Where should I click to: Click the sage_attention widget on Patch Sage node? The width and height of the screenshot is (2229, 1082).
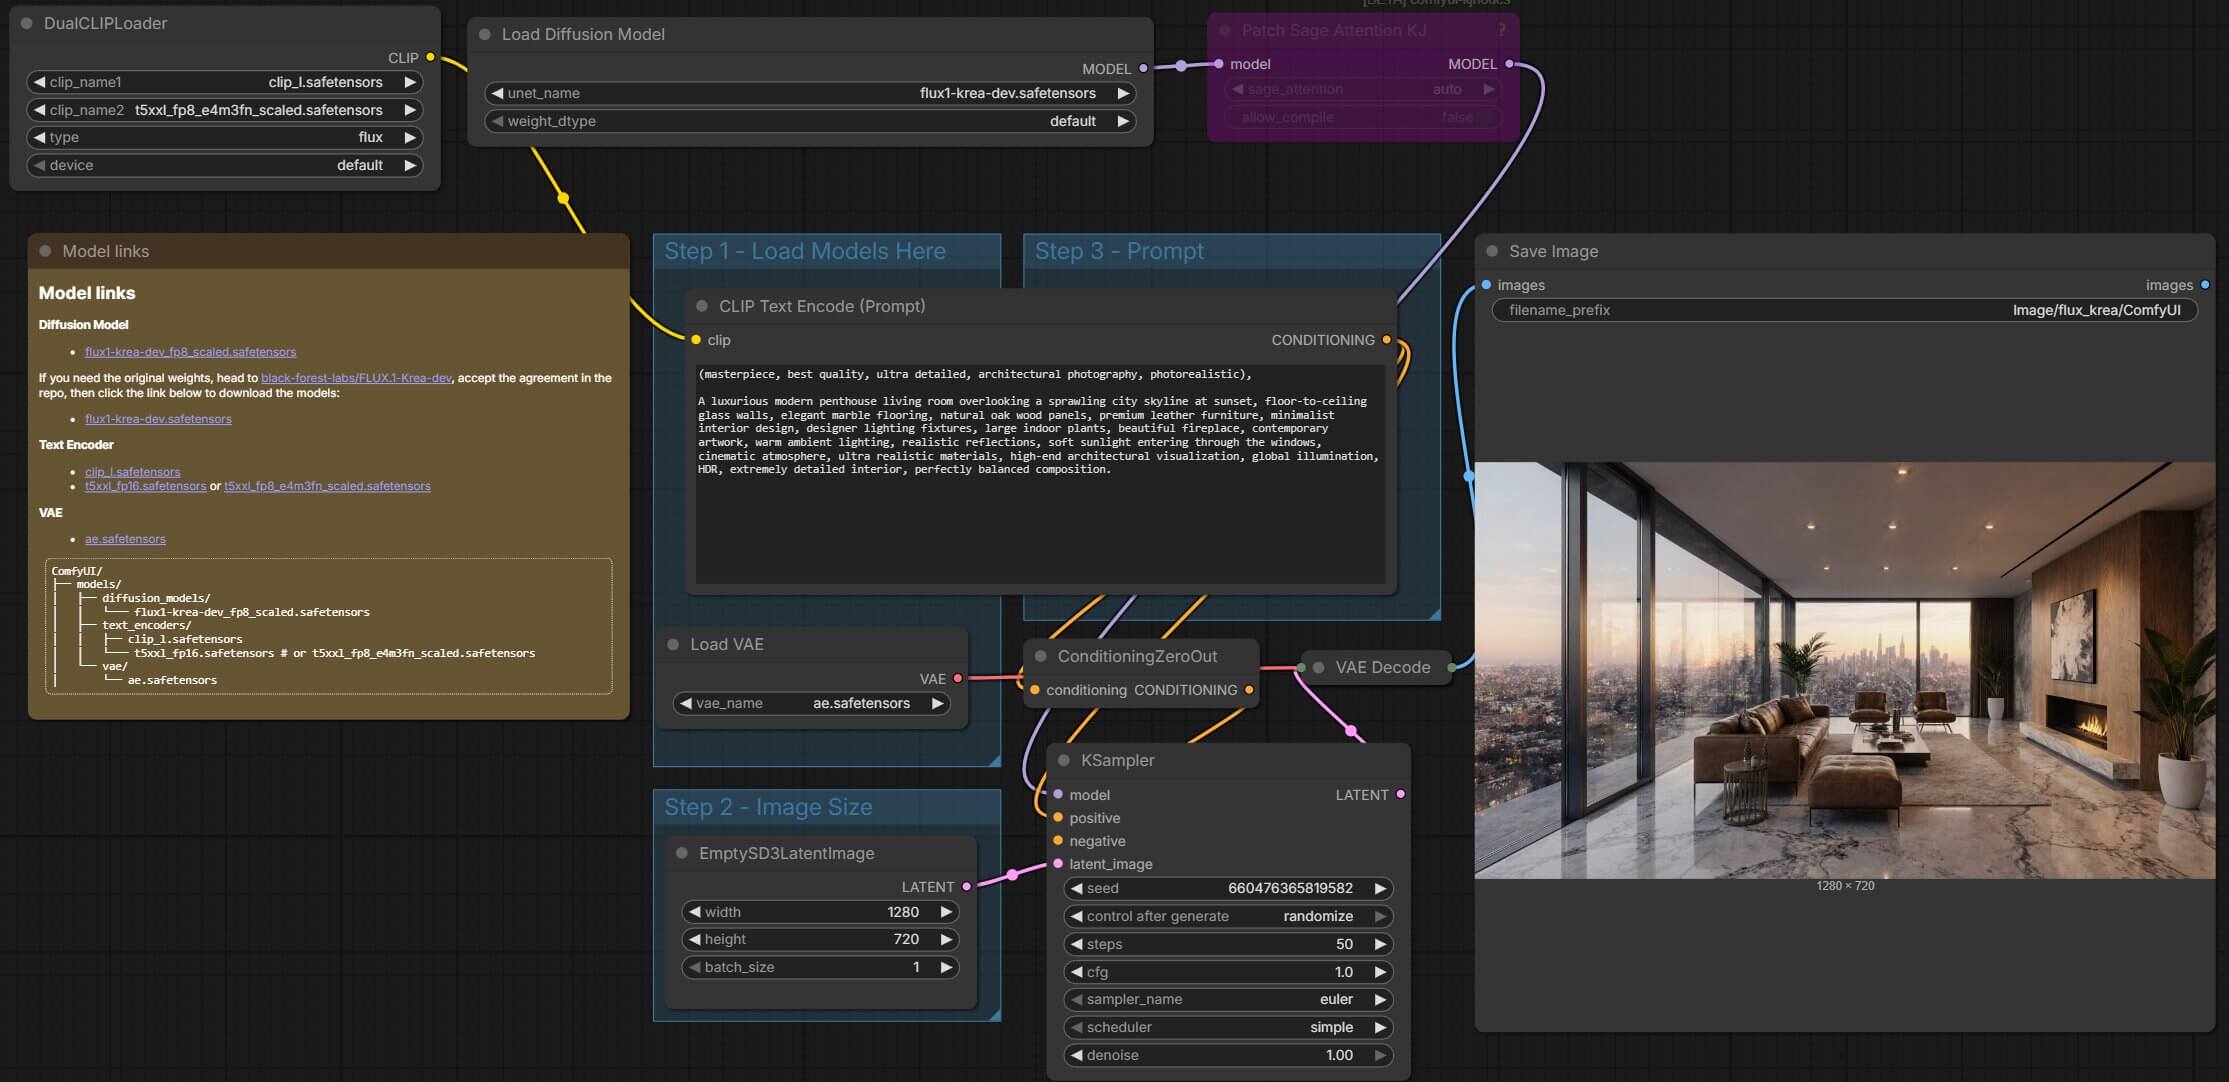click(1363, 89)
